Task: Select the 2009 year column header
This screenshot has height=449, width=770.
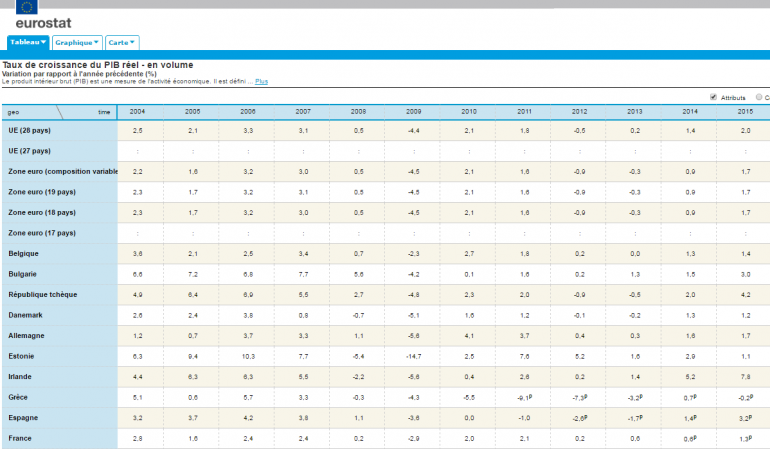Action: 414,112
